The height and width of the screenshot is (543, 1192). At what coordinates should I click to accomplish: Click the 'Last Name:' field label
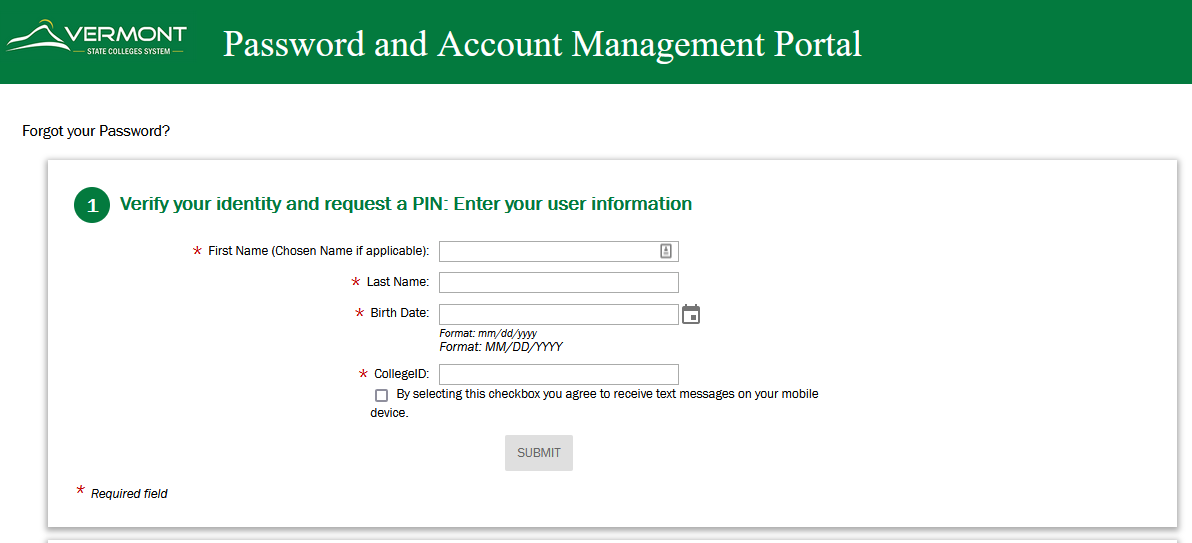(x=397, y=282)
